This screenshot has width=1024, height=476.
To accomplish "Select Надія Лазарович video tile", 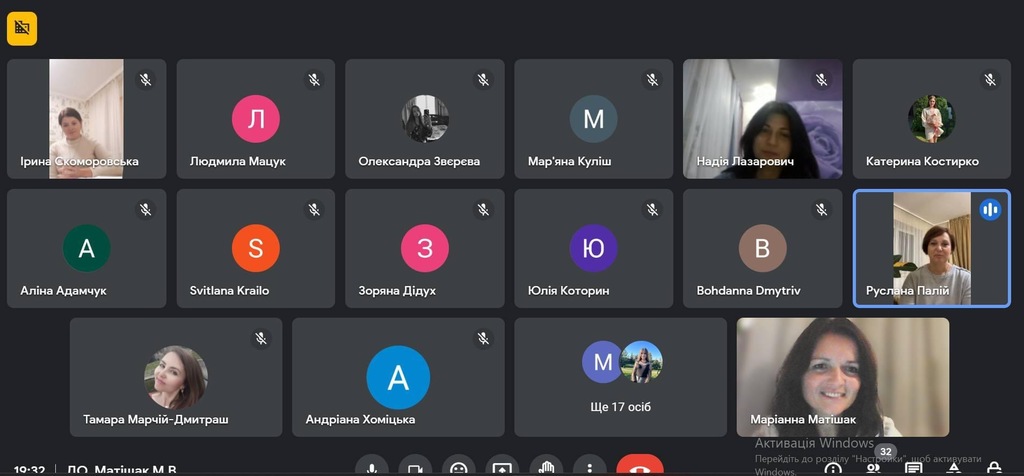I will [762, 118].
